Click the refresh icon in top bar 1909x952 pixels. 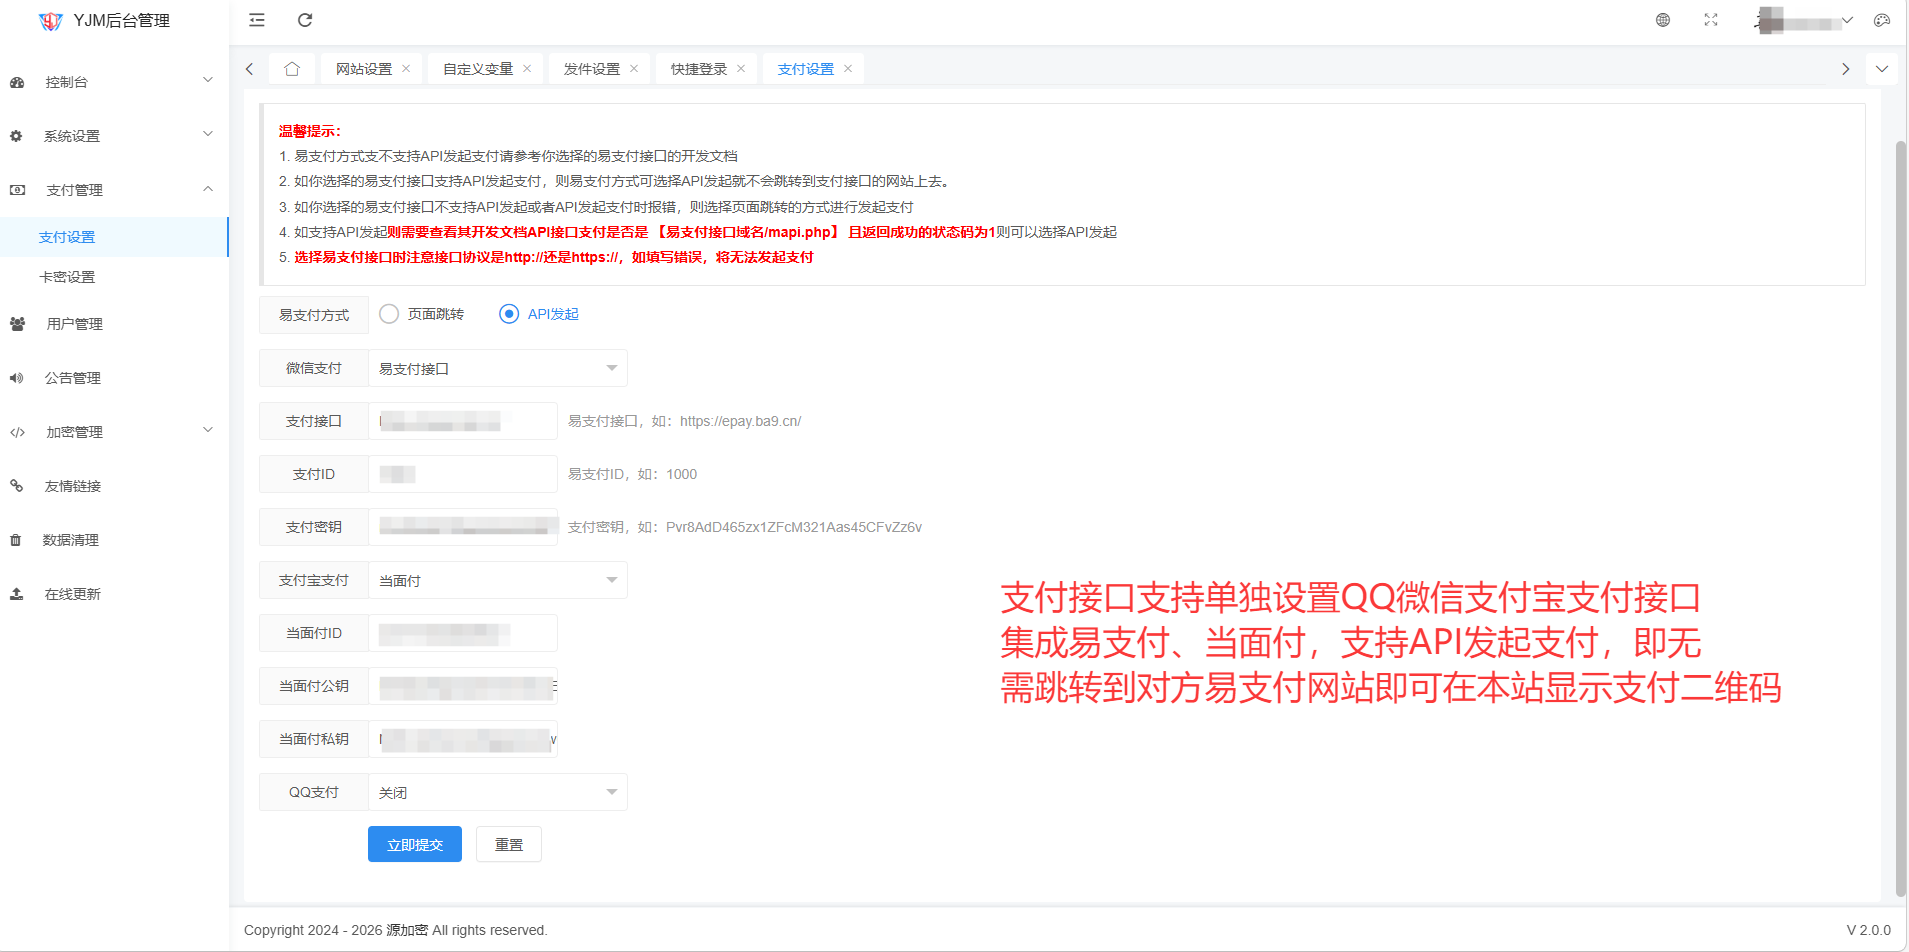[305, 20]
